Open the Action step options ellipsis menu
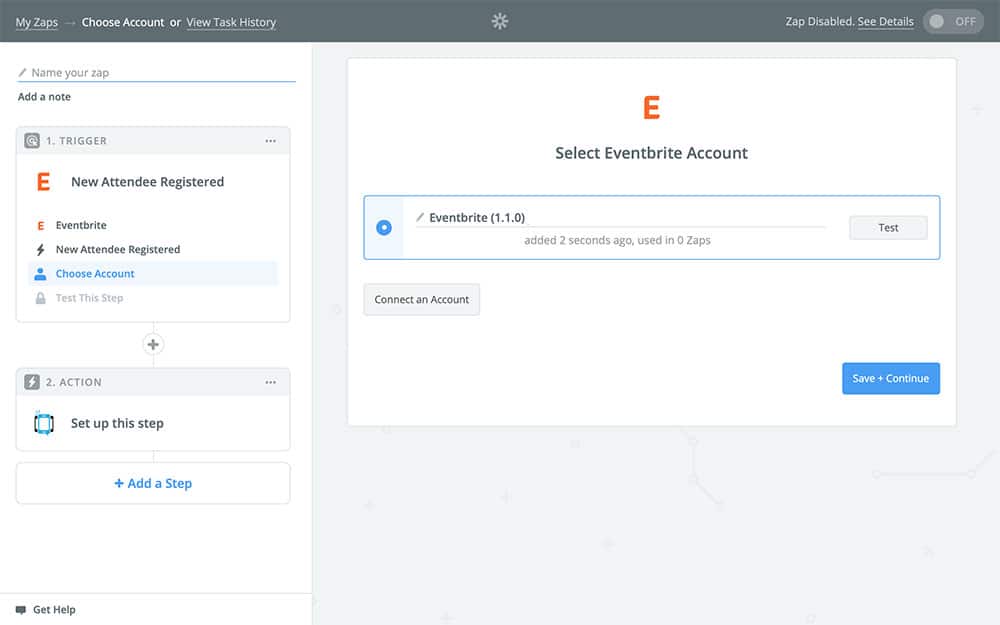 [270, 382]
